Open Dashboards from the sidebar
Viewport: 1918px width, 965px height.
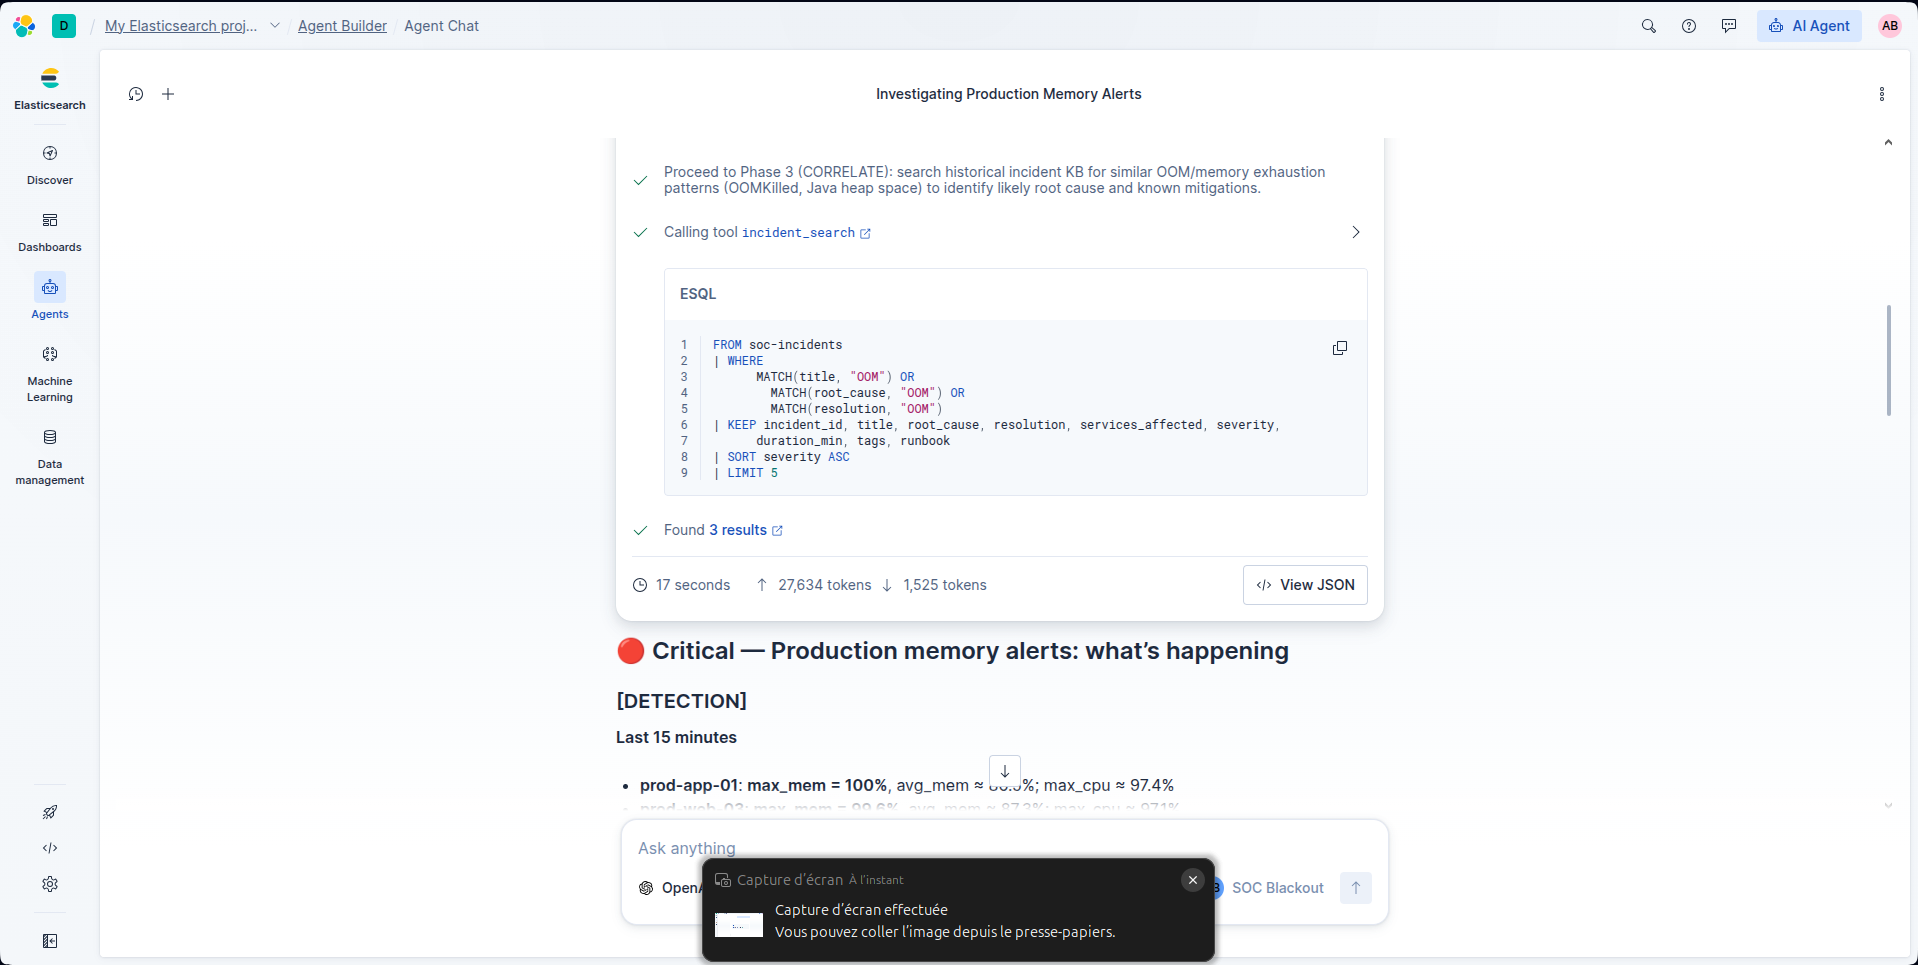(50, 232)
